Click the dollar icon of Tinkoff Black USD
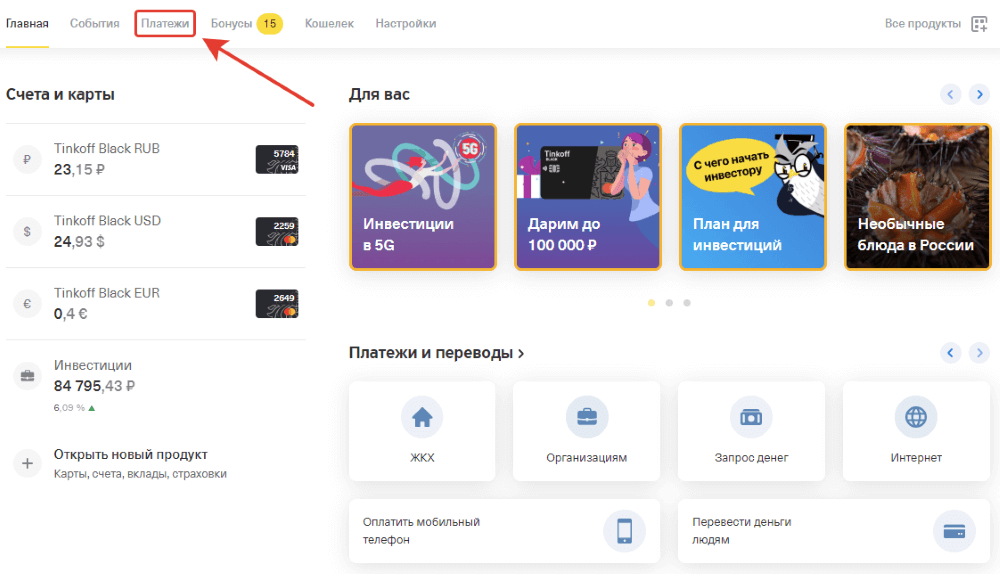This screenshot has height=574, width=1000. tap(27, 232)
